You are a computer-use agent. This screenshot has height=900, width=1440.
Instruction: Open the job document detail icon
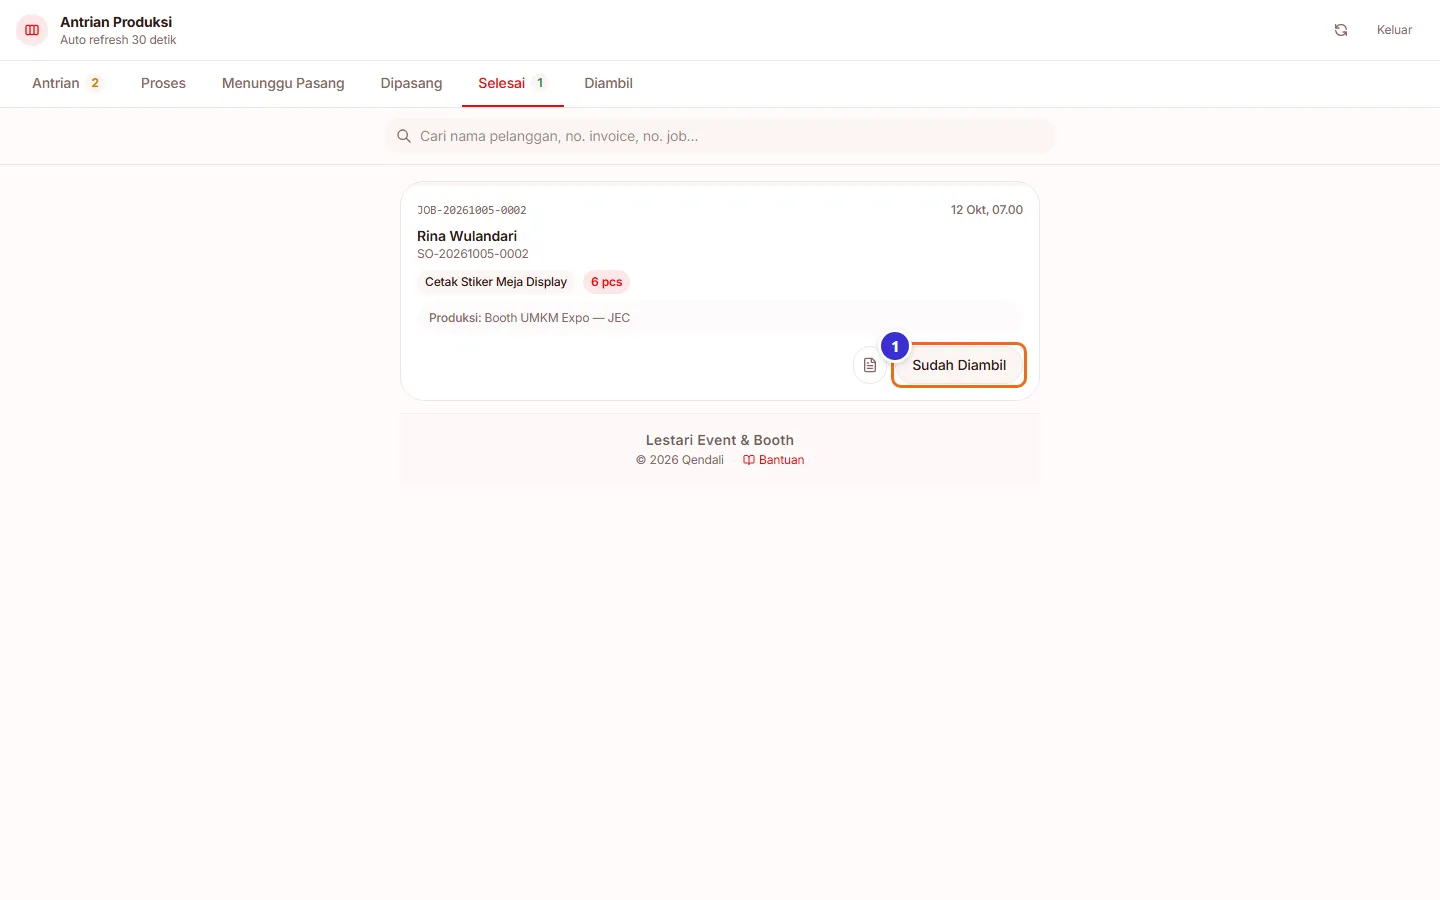(869, 365)
